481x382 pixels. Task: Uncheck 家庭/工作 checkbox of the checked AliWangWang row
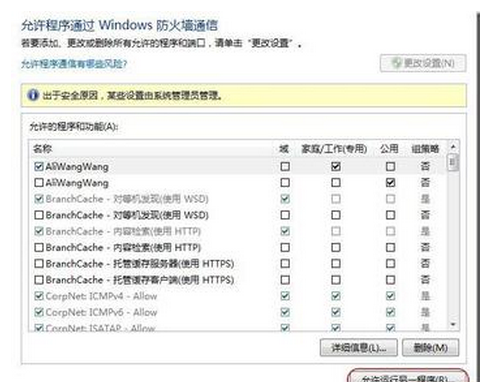point(336,166)
